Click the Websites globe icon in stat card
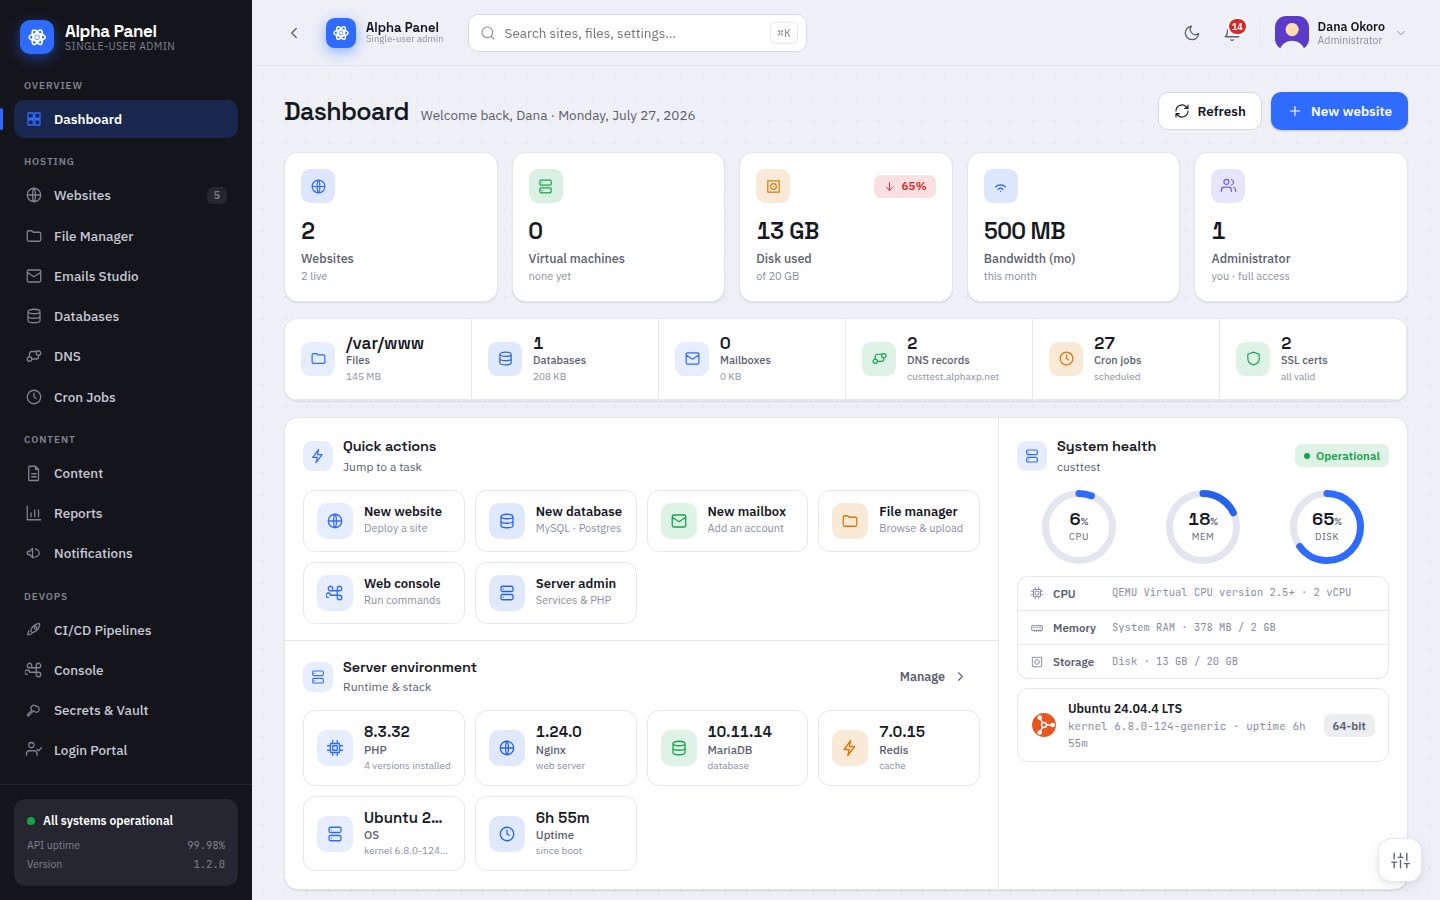The width and height of the screenshot is (1440, 900). [x=318, y=186]
